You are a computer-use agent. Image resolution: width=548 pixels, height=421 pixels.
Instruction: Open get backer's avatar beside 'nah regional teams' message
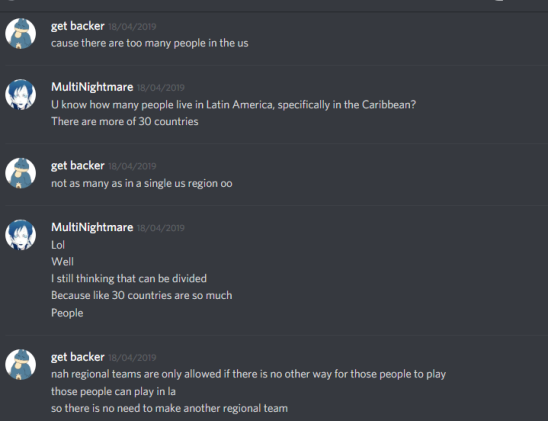21,364
